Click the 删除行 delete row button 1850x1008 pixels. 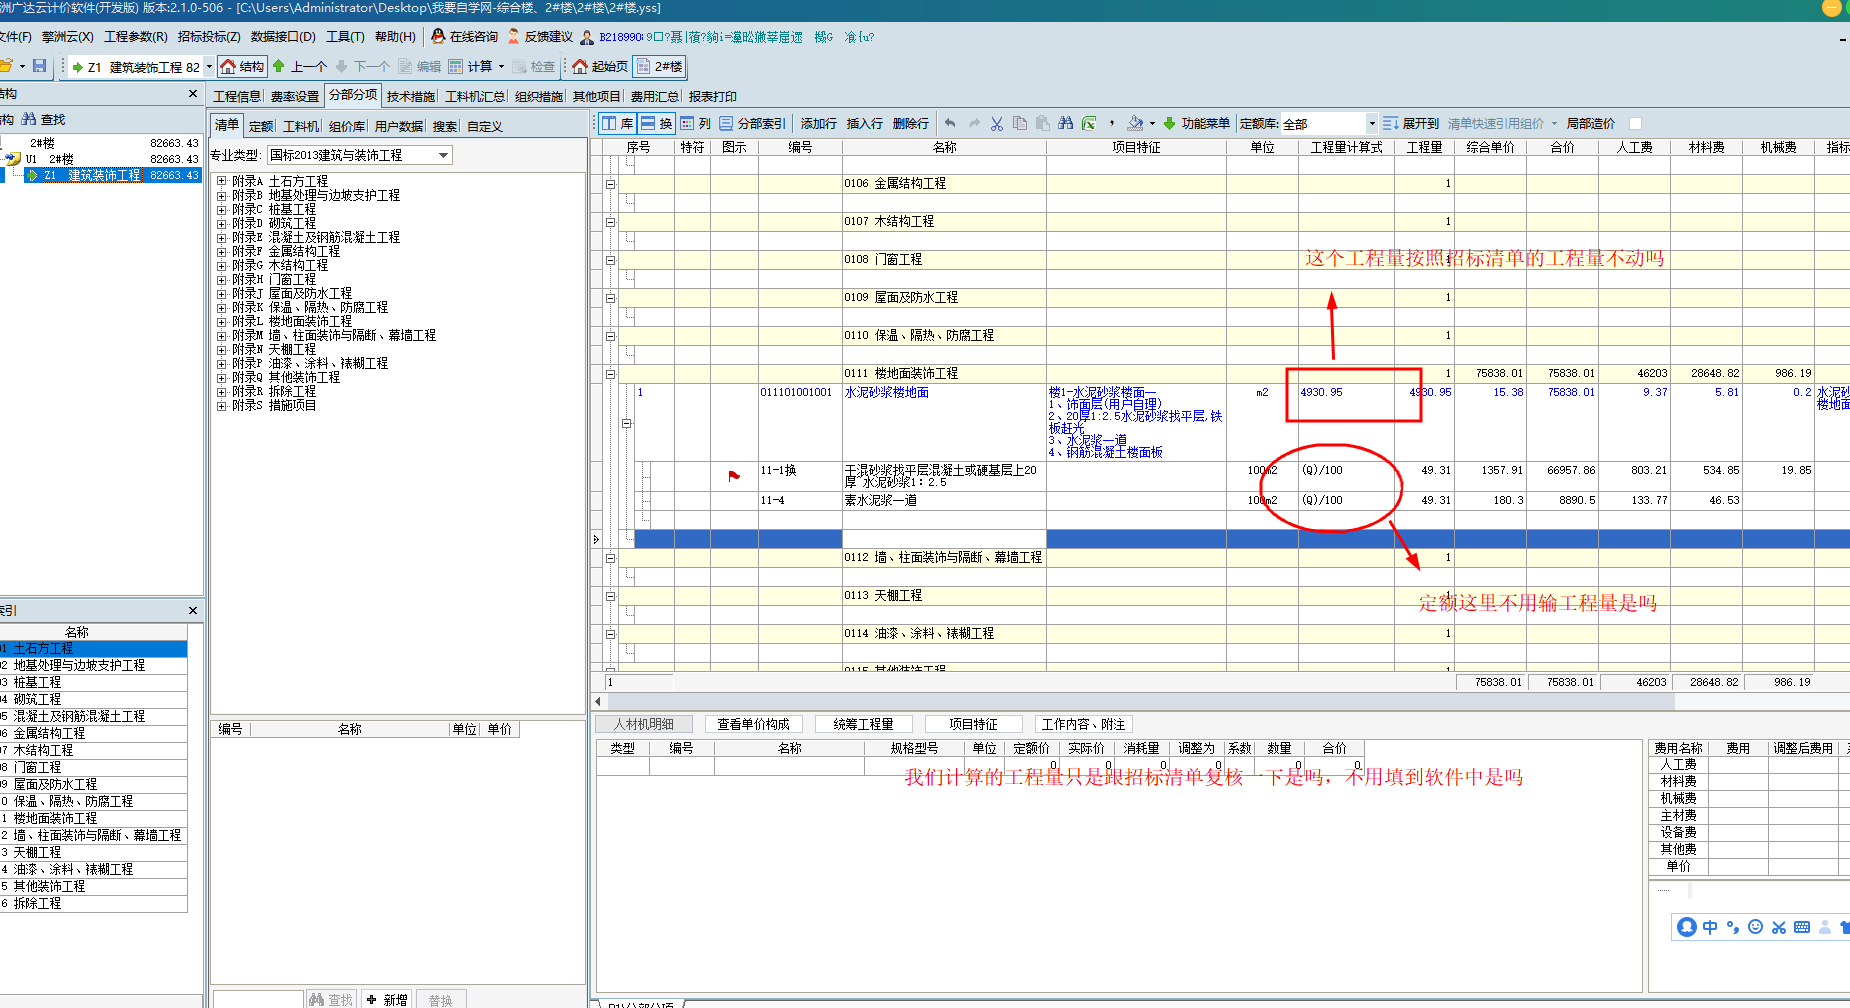click(910, 124)
